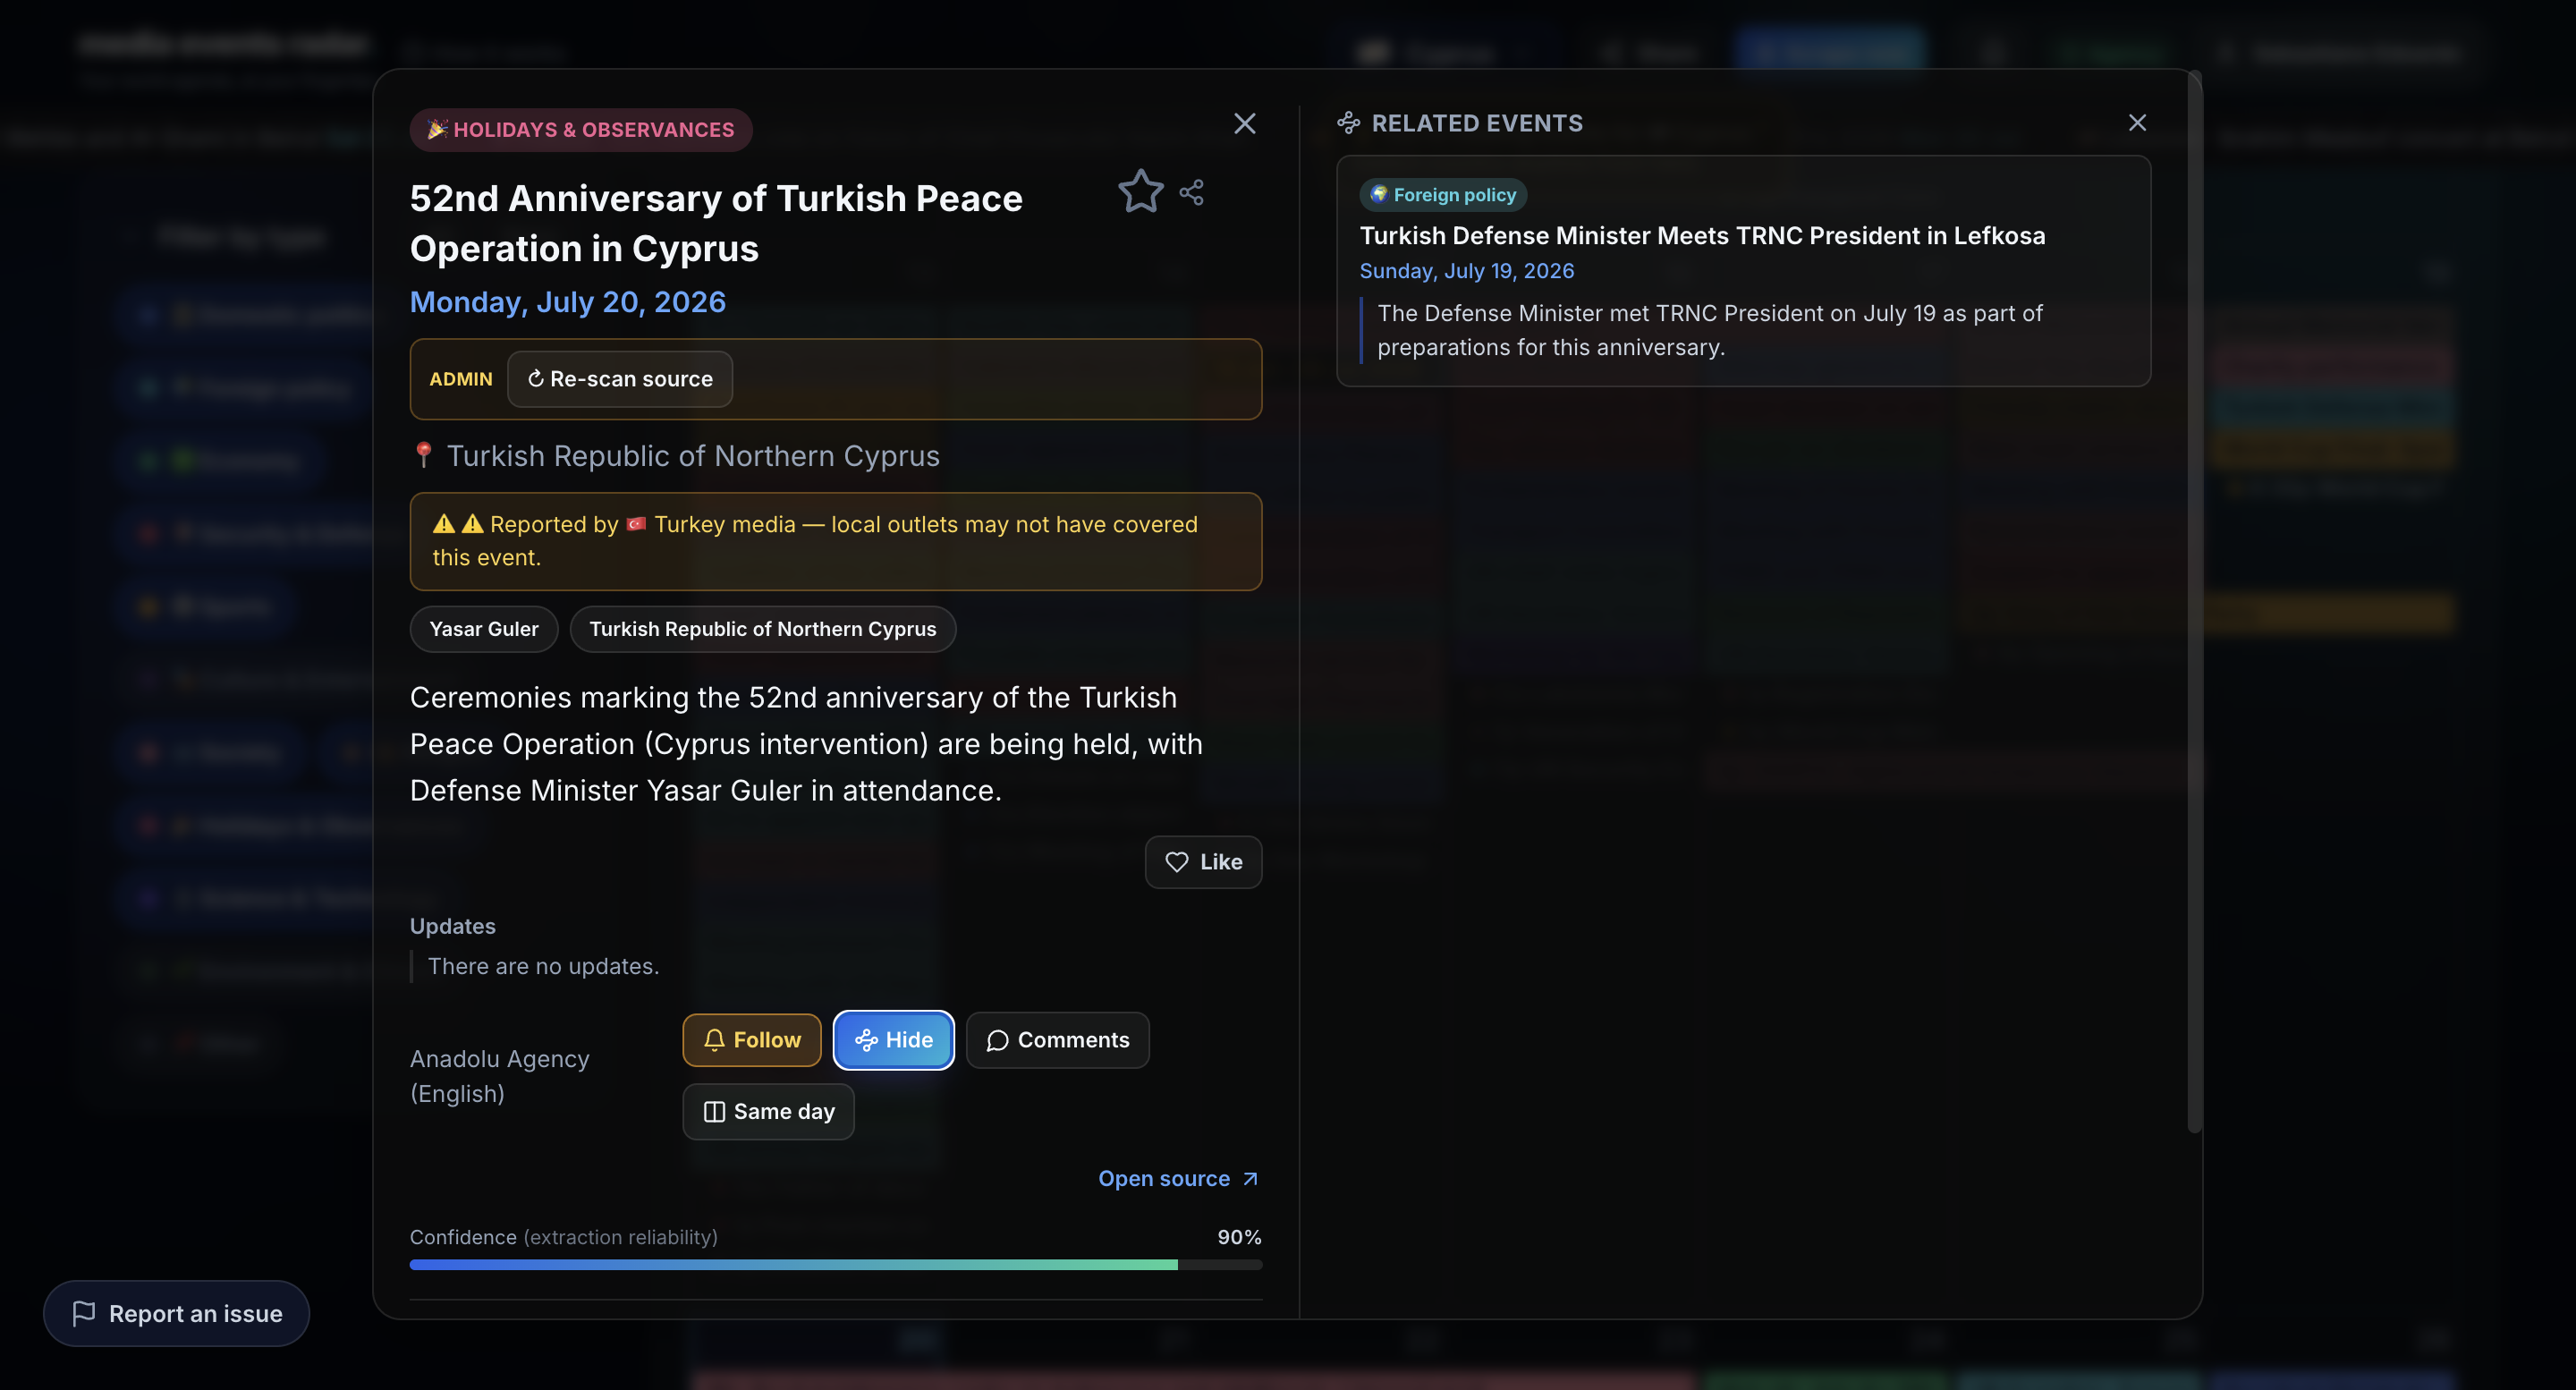Select the Yasar Guler tag
This screenshot has width=2576, height=1390.
click(484, 629)
